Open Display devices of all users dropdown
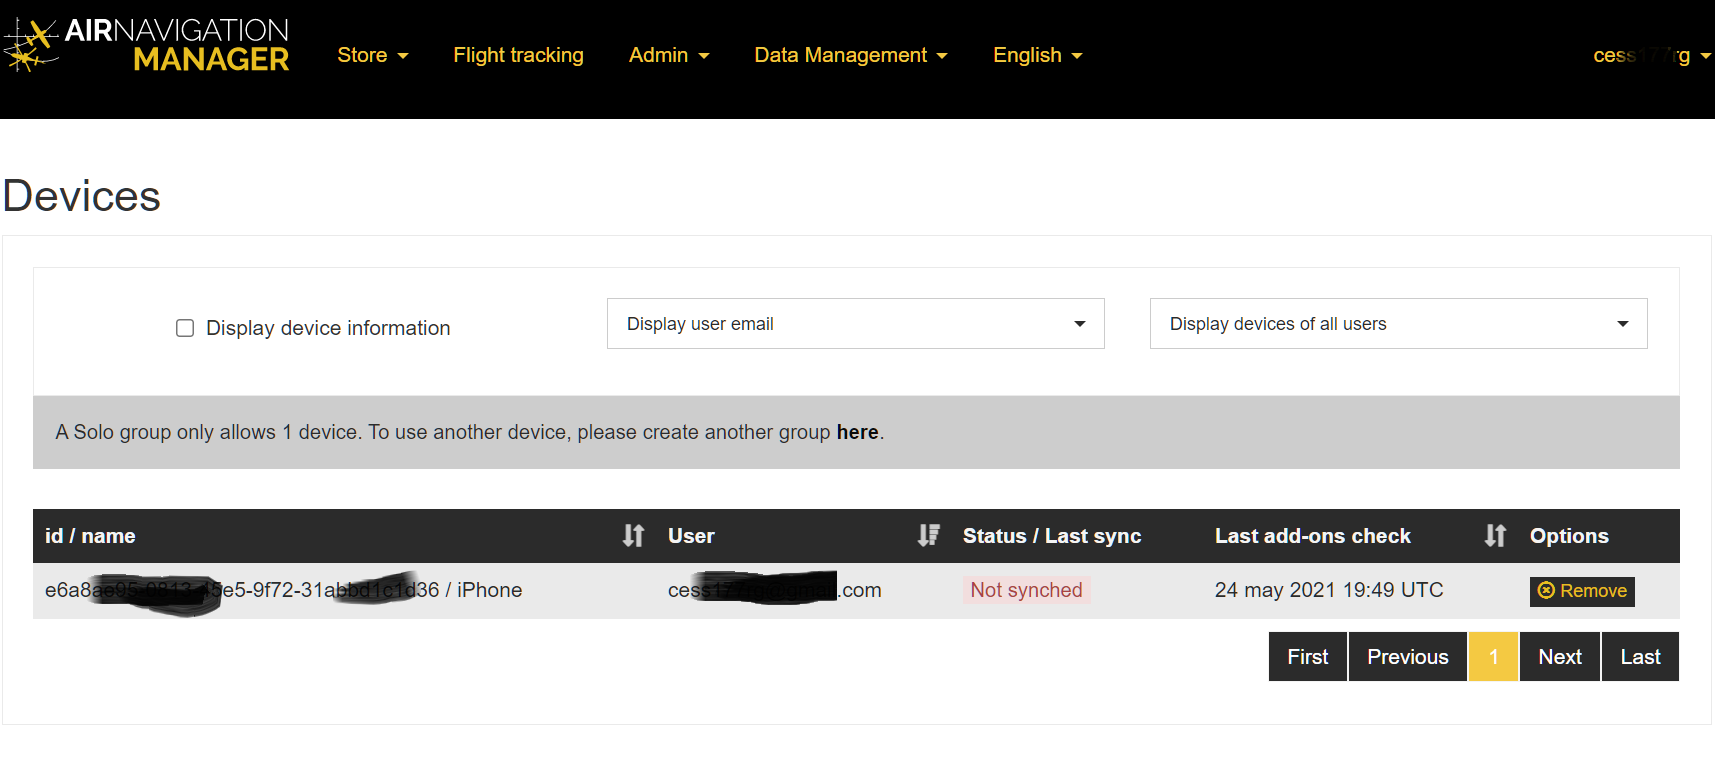 tap(1398, 324)
